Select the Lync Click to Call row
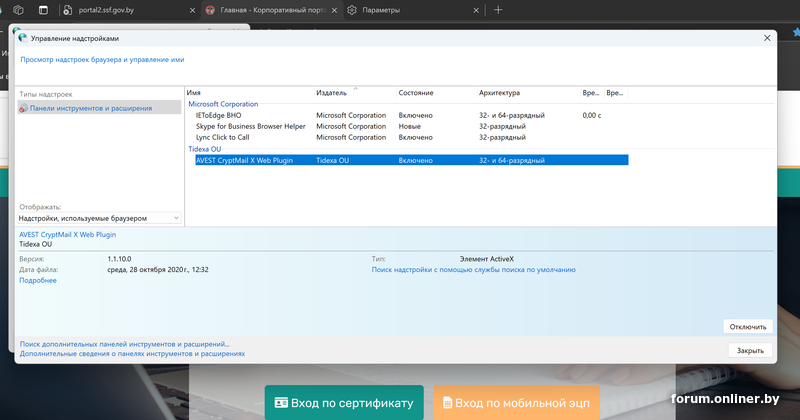The image size is (800, 420). point(411,137)
